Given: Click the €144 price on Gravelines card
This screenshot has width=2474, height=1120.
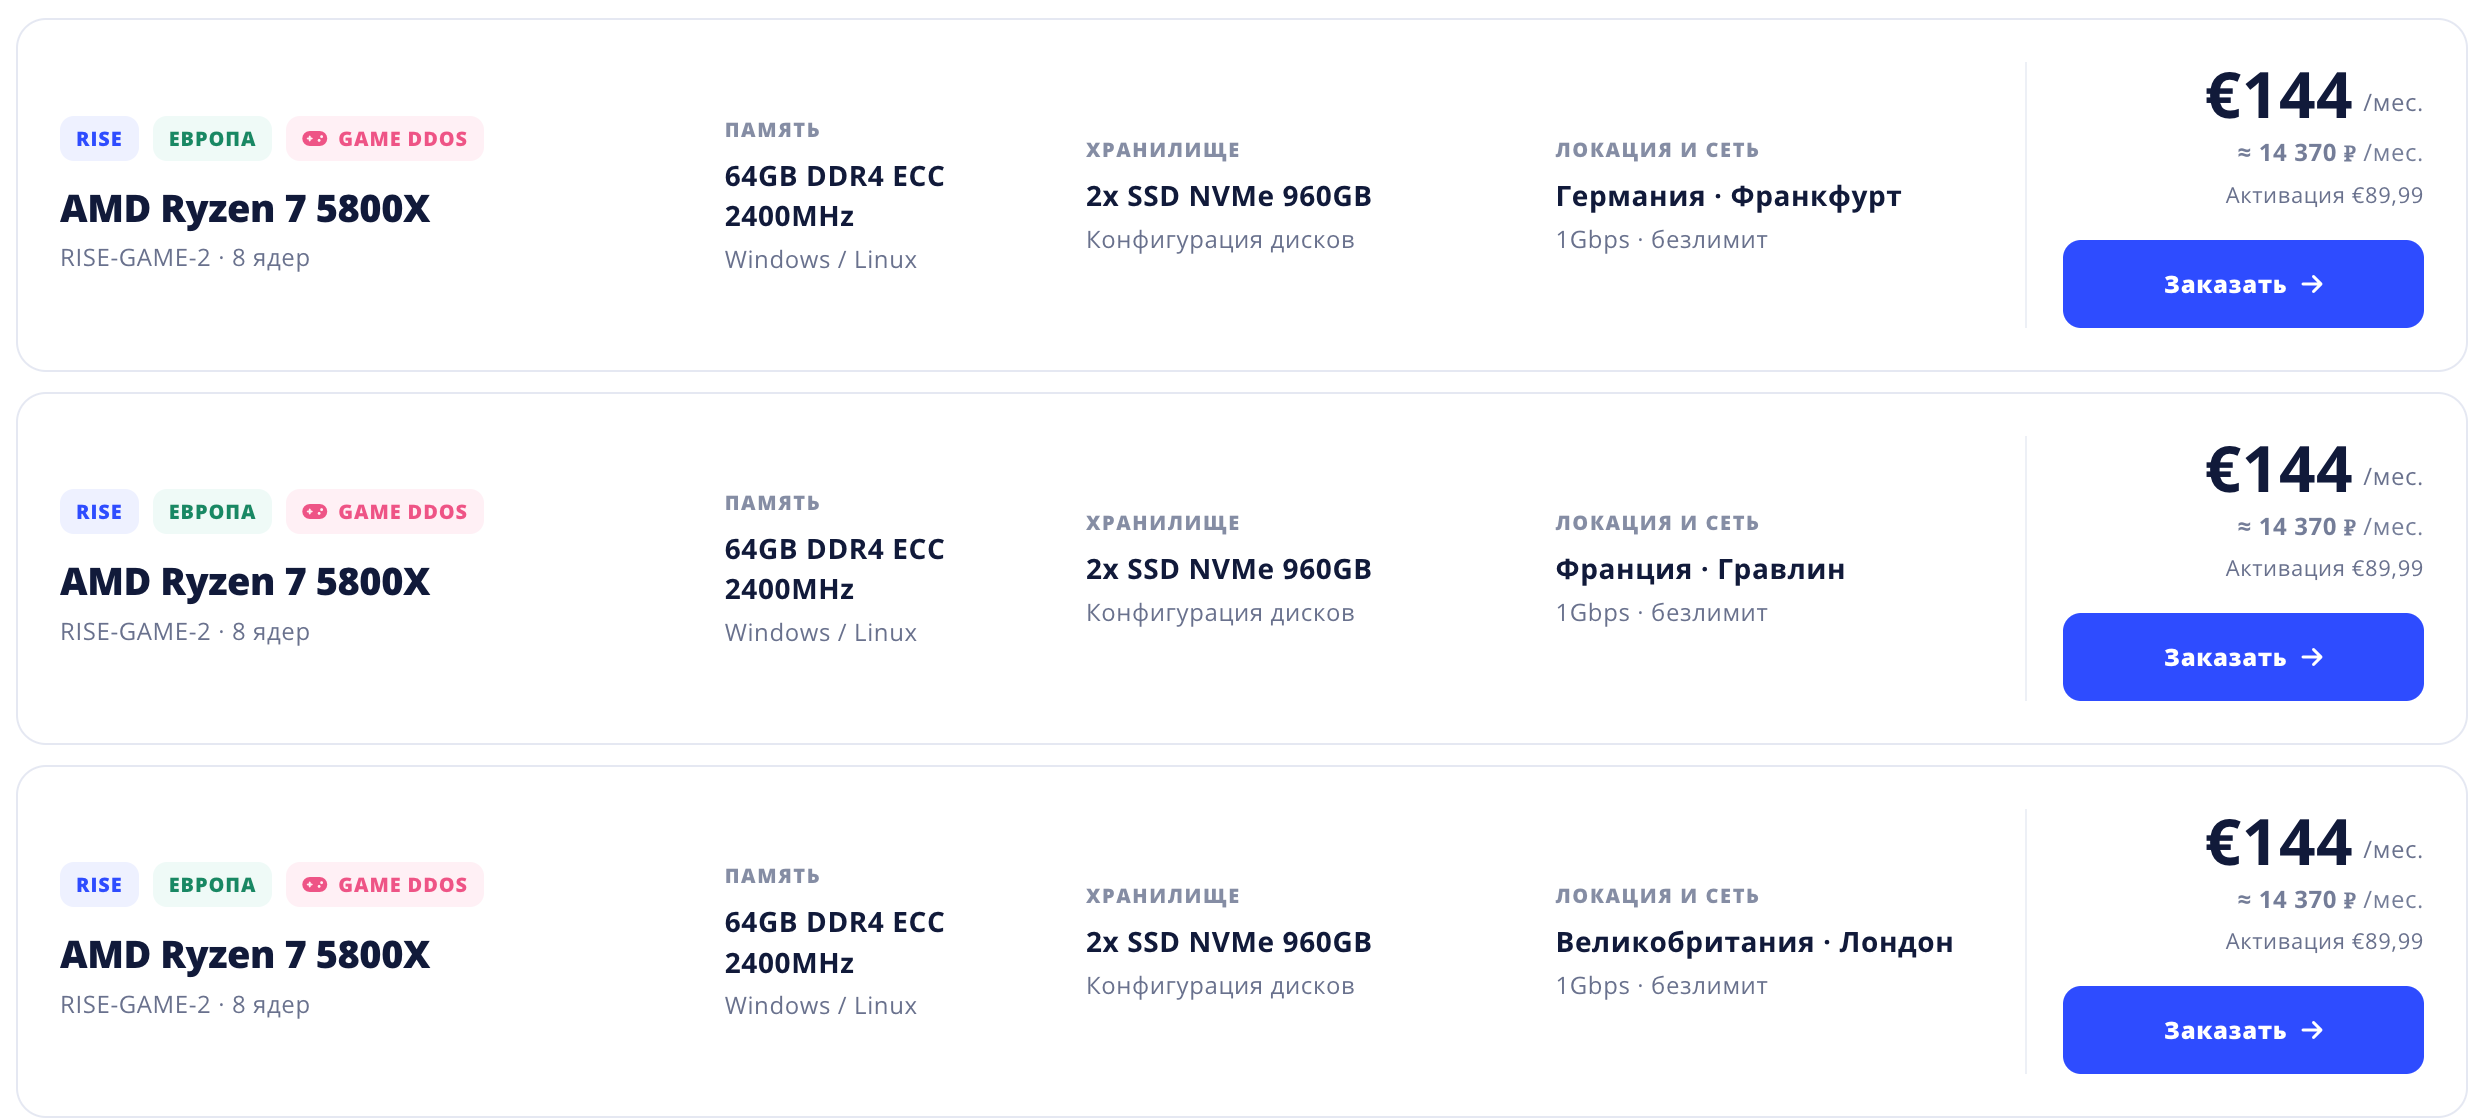Looking at the screenshot, I should 2278,470.
